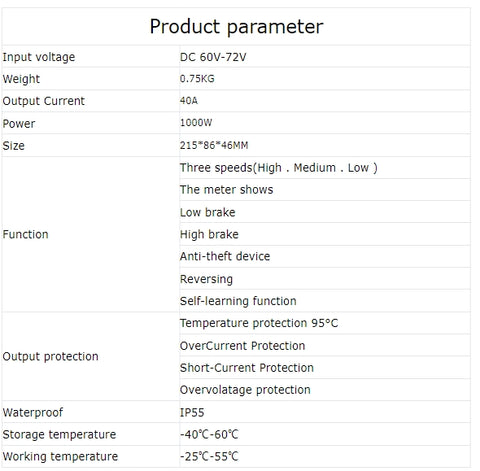Click the Self-learning function entry
Image resolution: width=480 pixels, height=471 pixels.
click(238, 301)
